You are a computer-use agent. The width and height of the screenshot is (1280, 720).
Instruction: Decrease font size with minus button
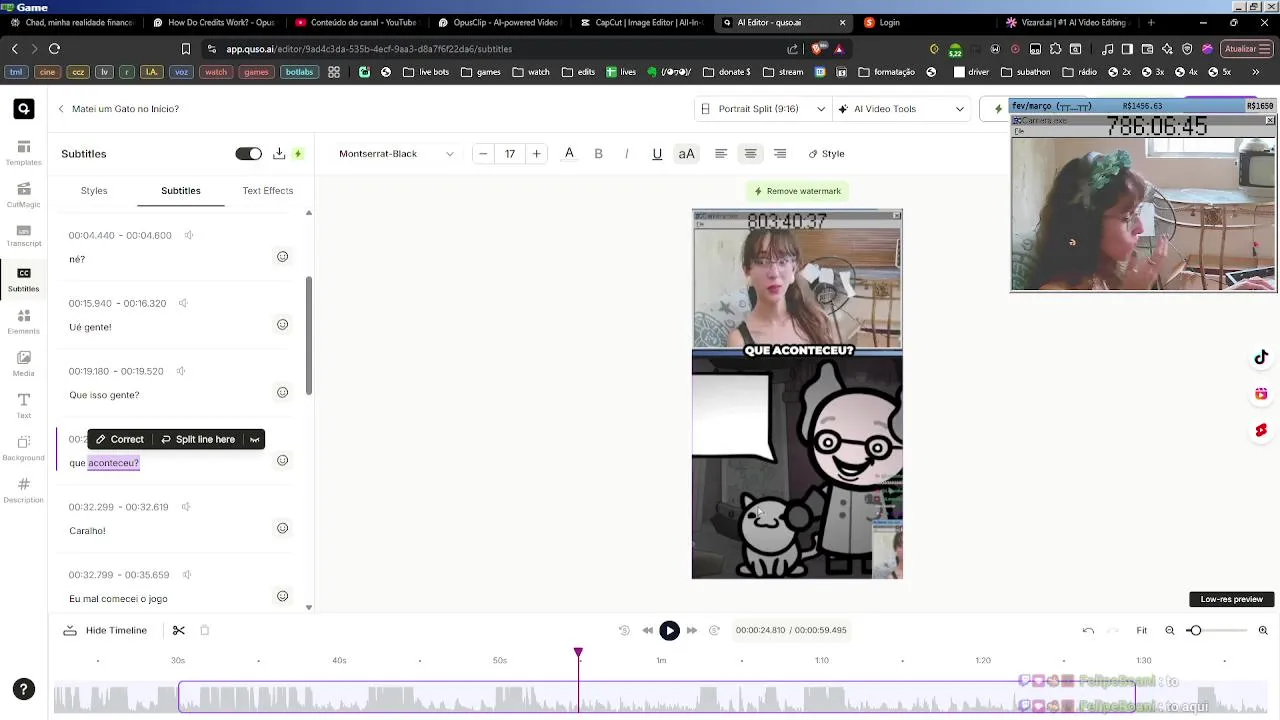[x=483, y=154]
